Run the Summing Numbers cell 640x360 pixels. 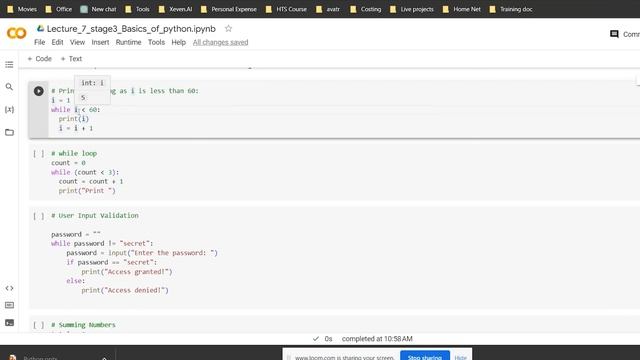(x=39, y=325)
